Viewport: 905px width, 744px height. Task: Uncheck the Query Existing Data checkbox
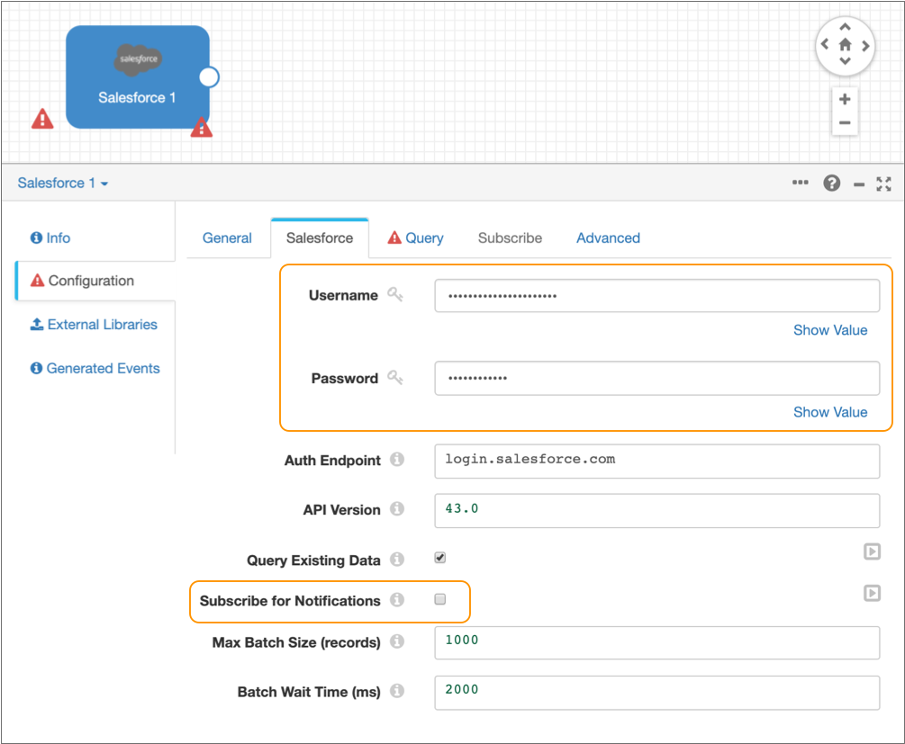click(440, 558)
